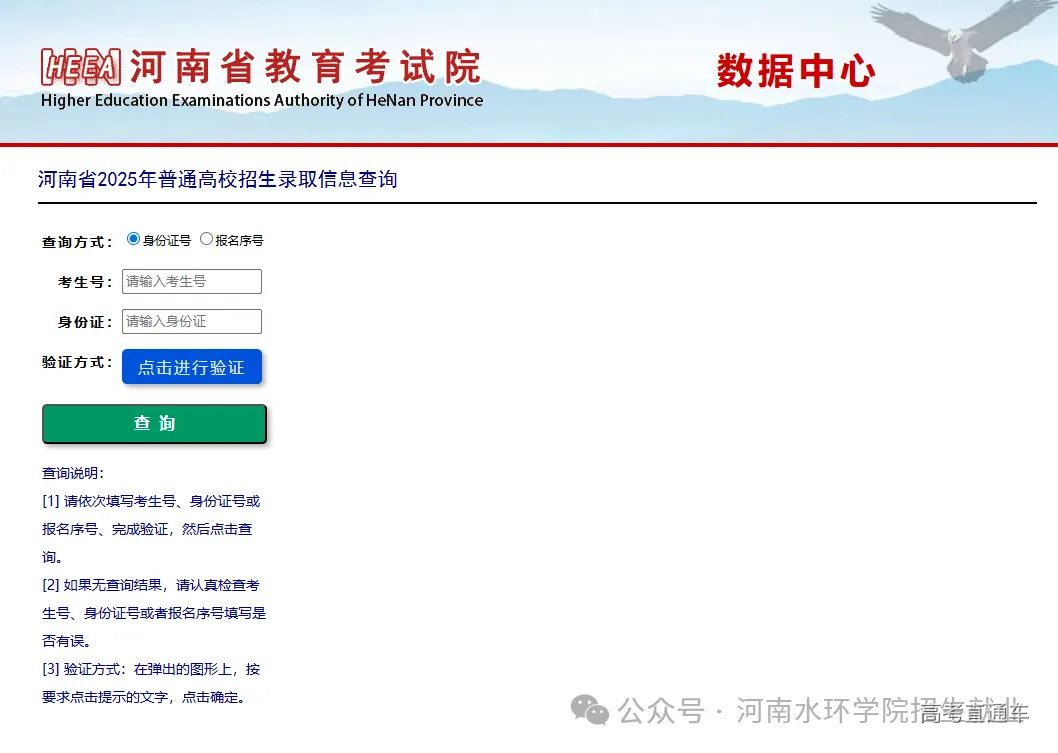The image size is (1058, 753).
Task: Select the 身份证号 query method
Action: coord(133,238)
